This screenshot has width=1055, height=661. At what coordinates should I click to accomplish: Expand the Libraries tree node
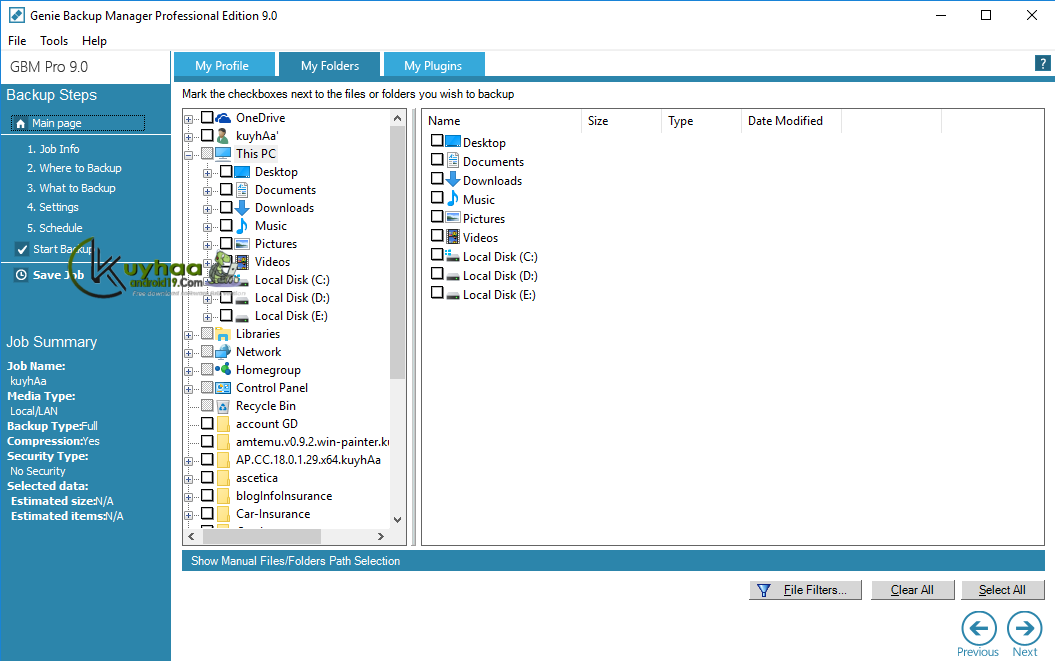[188, 335]
